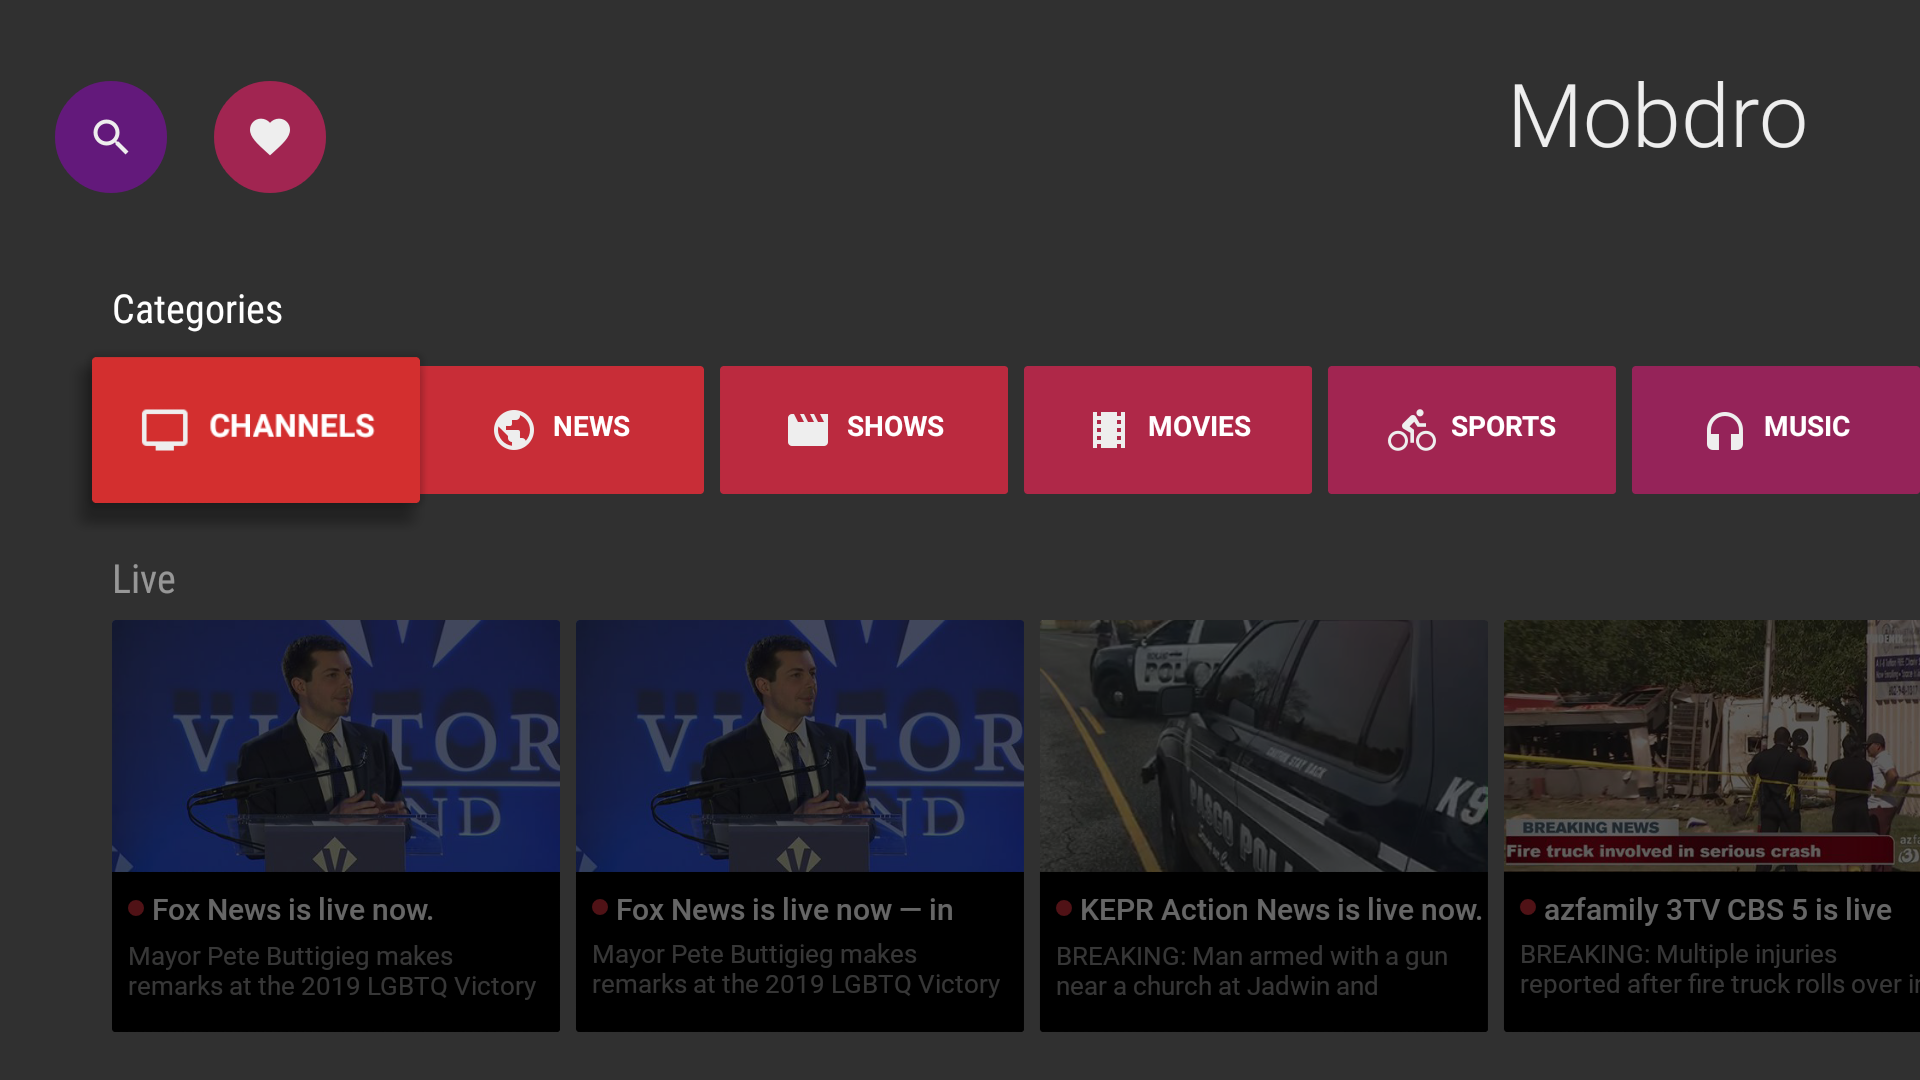This screenshot has height=1080, width=1920.
Task: Click the film strip icon on Movies
Action: pyautogui.click(x=1109, y=430)
